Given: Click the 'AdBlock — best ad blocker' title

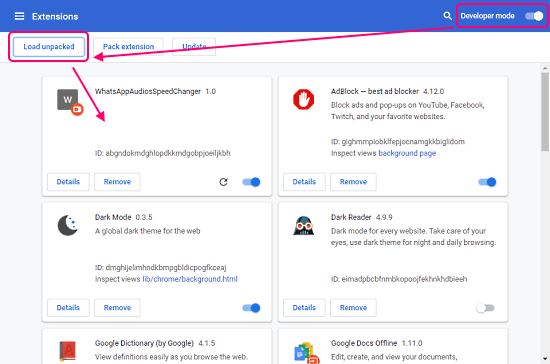Looking at the screenshot, I should [x=375, y=92].
